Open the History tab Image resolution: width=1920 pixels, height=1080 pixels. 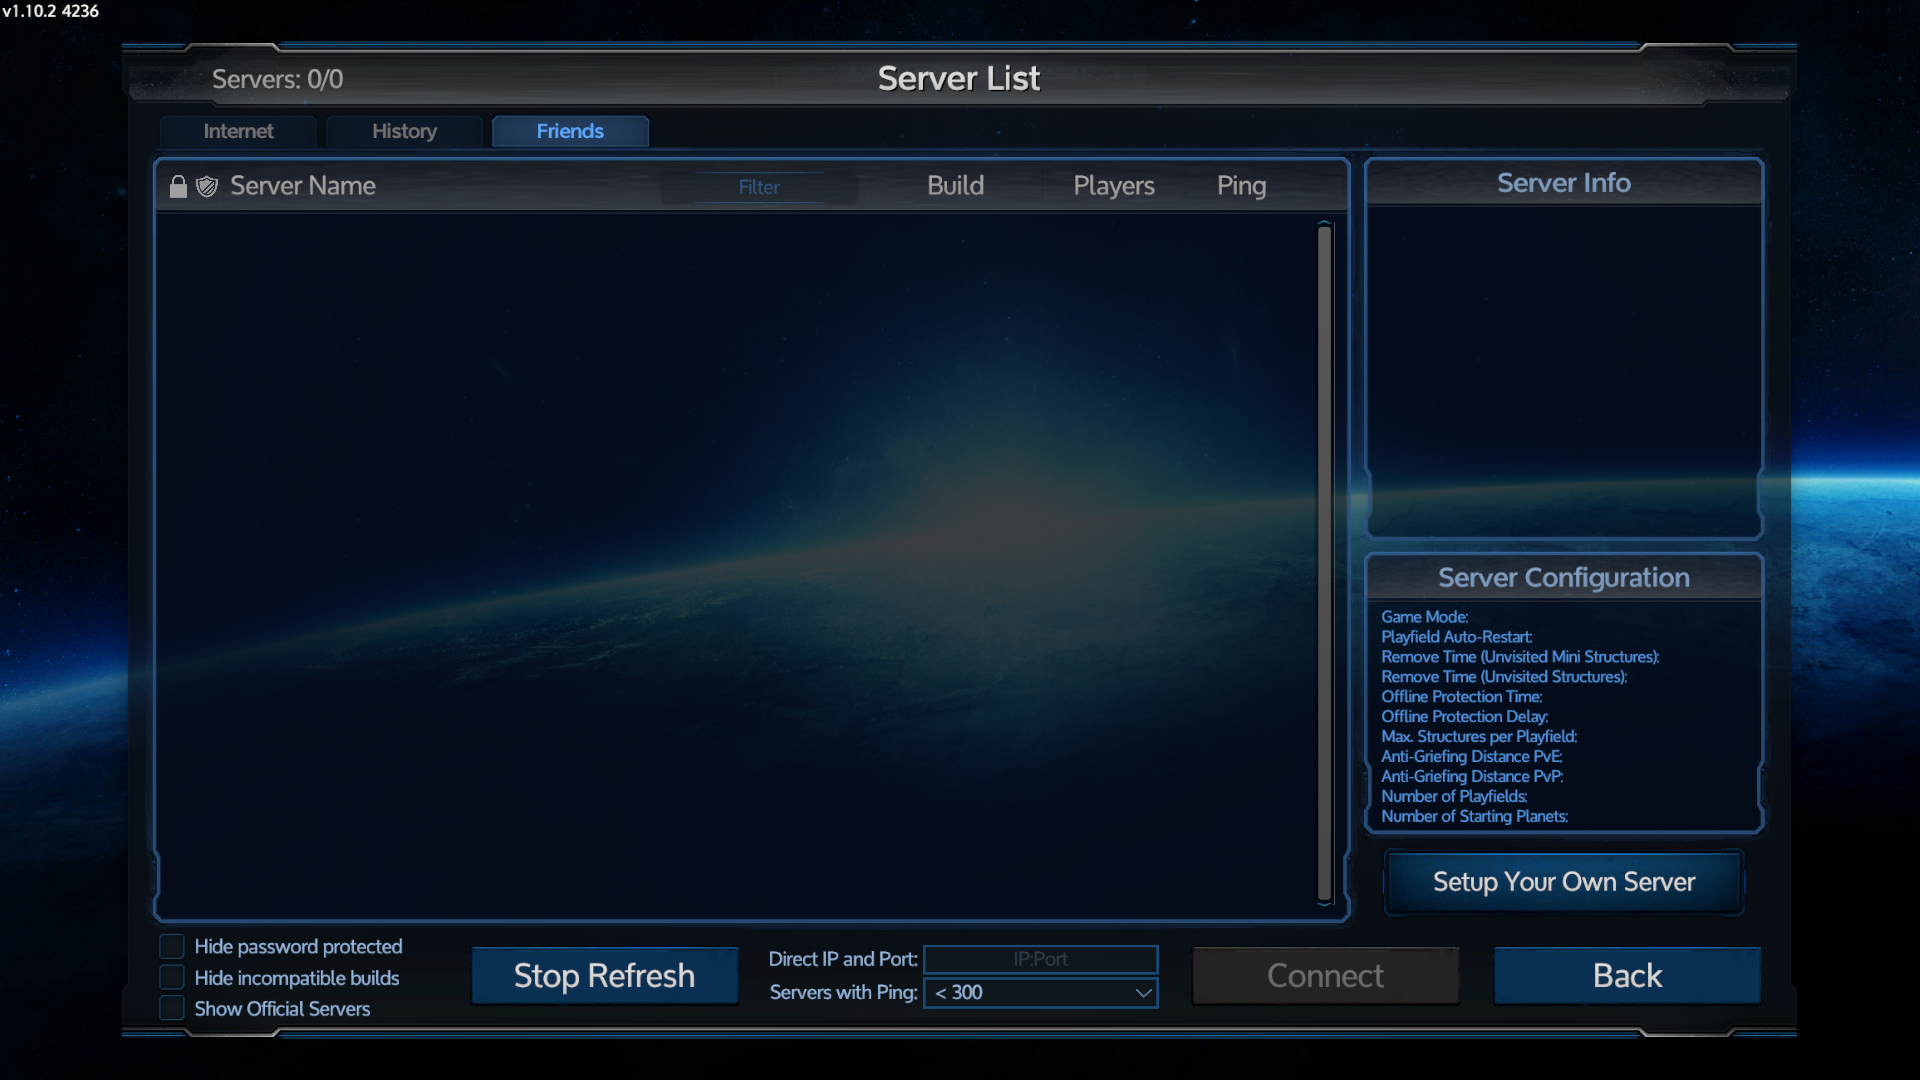[x=404, y=131]
